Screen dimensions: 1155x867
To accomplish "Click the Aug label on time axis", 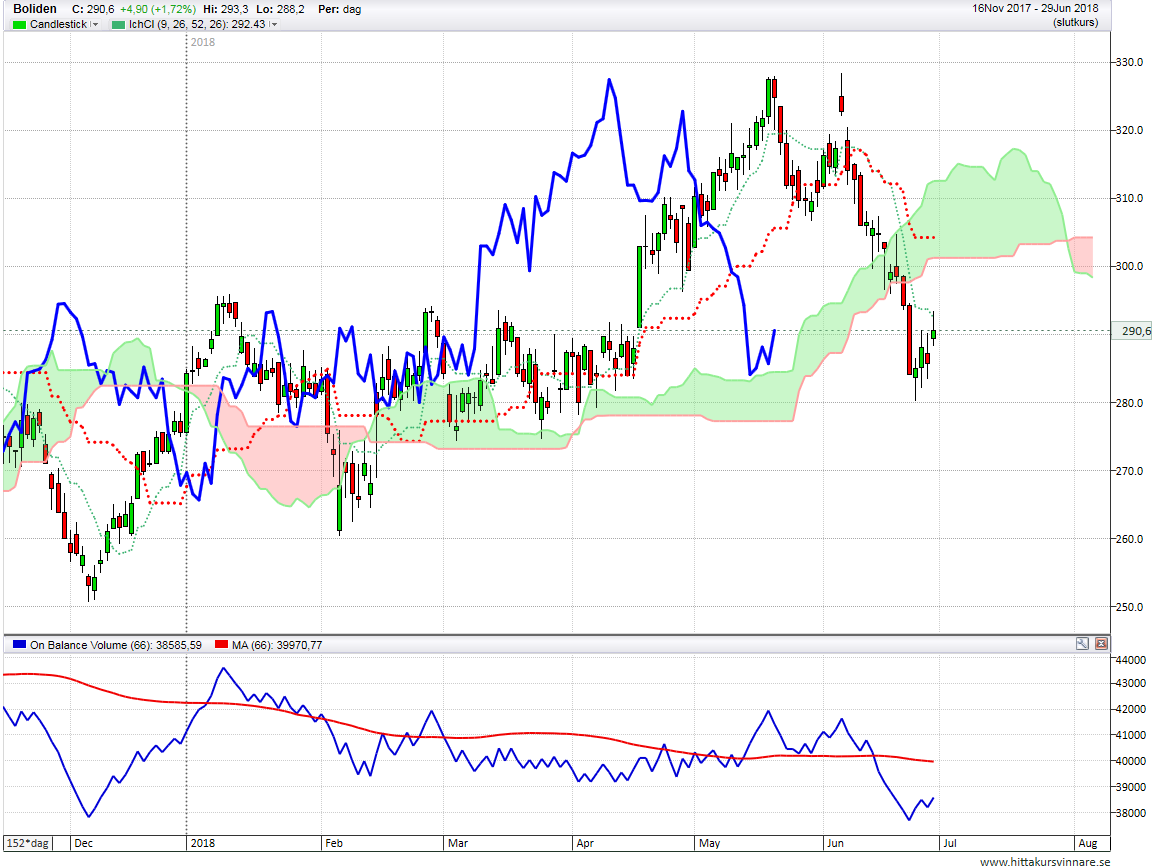I will (x=1088, y=843).
